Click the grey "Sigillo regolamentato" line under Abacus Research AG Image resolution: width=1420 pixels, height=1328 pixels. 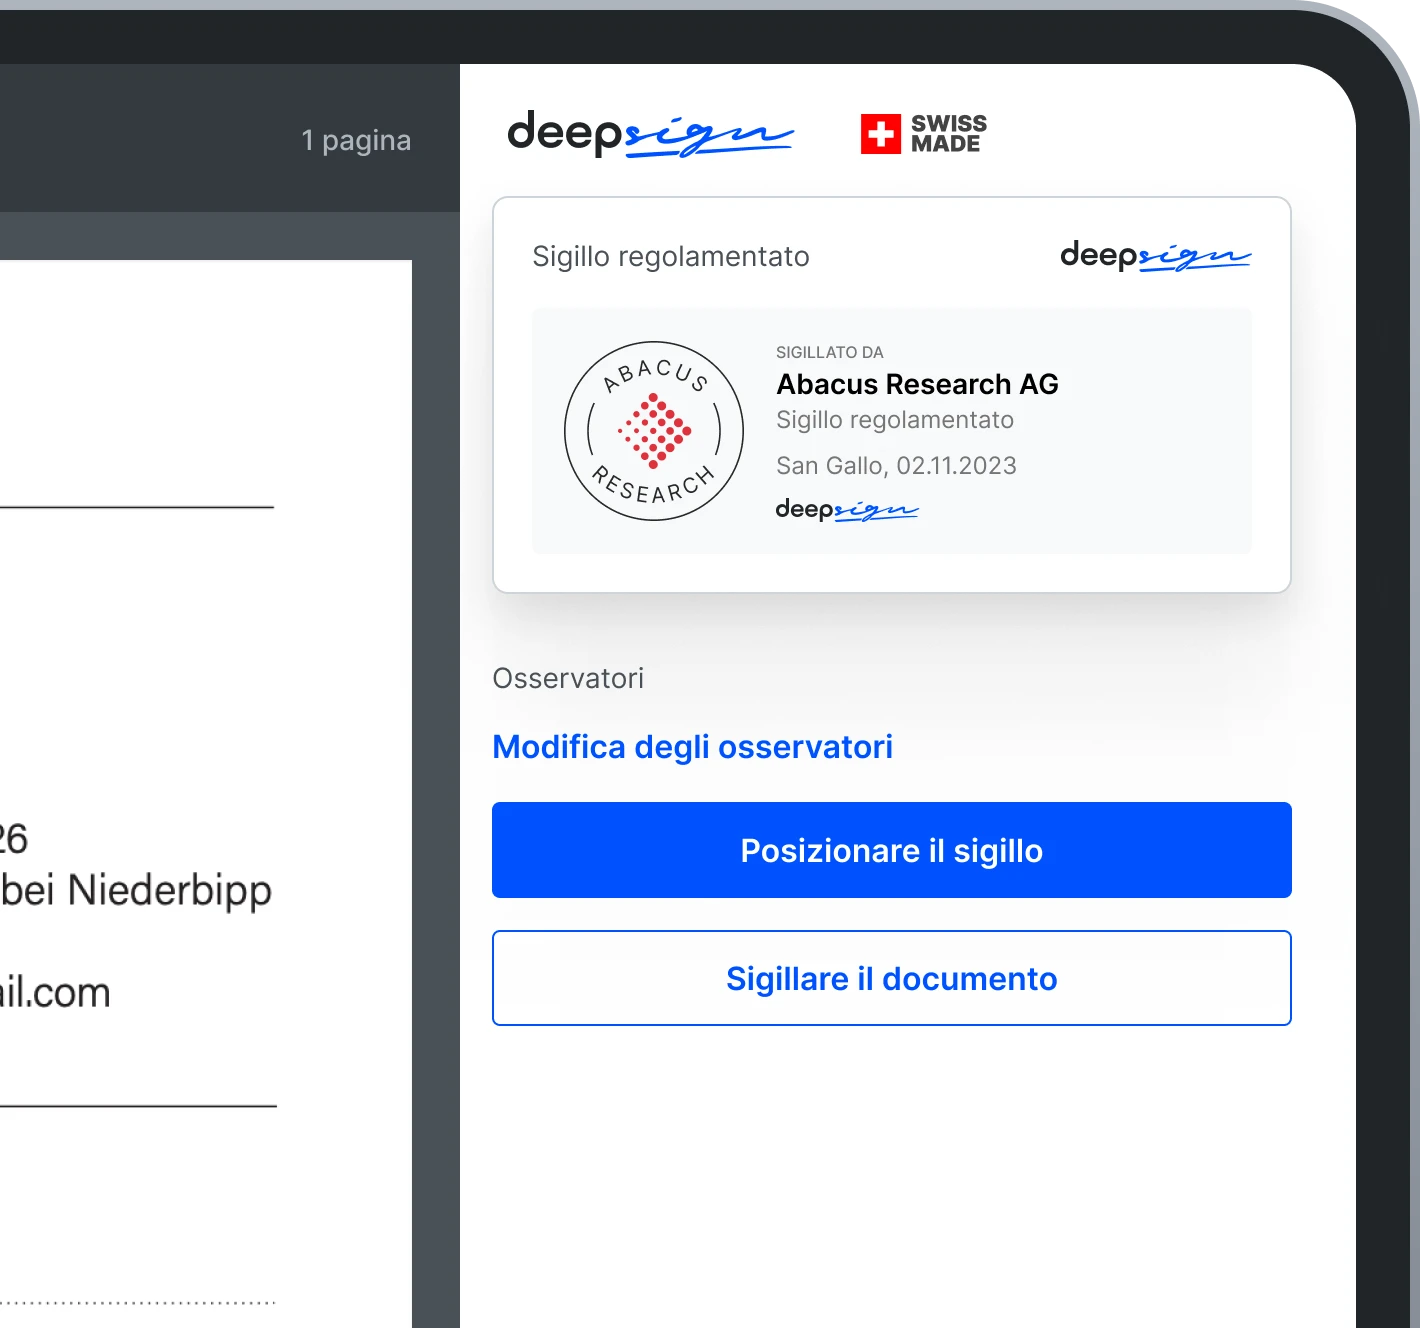click(895, 420)
